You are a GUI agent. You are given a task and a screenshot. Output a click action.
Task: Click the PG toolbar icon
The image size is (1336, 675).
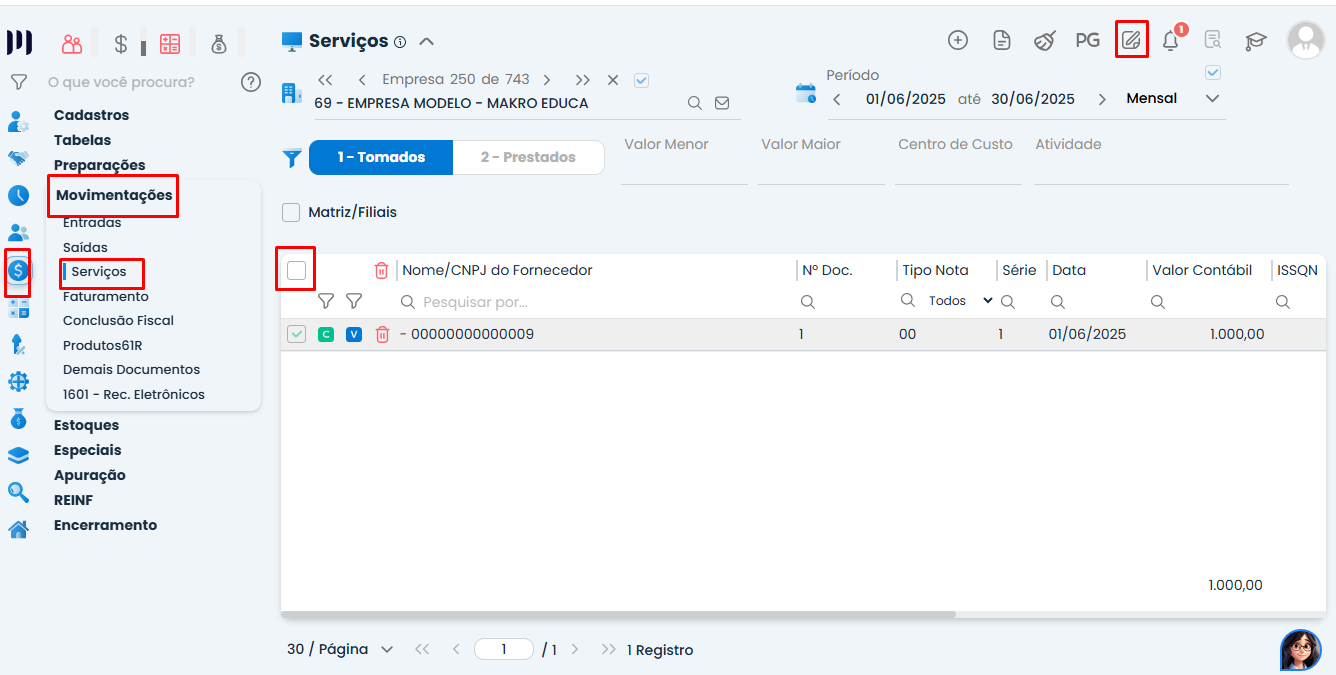pyautogui.click(x=1087, y=40)
